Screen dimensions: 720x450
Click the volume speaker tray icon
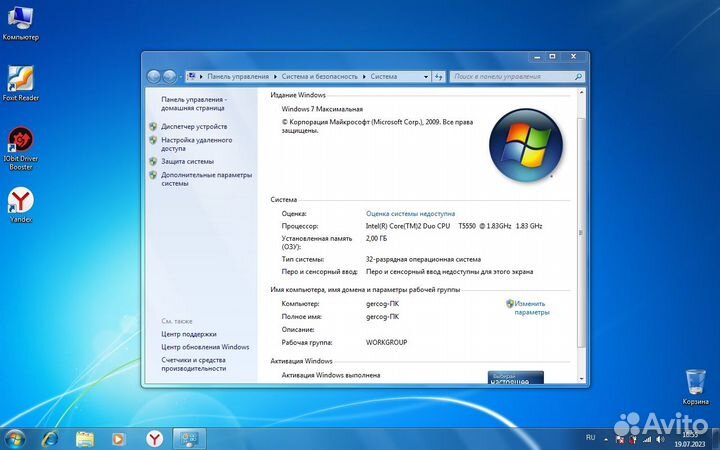point(660,439)
